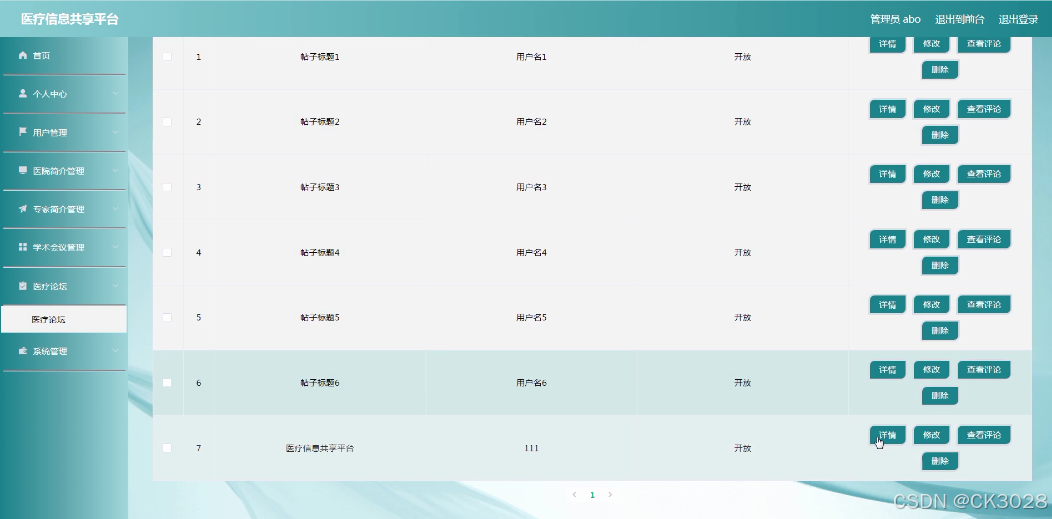Viewport: 1052px width, 519px height.
Task: Click the home icon beside 首页
Action: click(x=23, y=56)
